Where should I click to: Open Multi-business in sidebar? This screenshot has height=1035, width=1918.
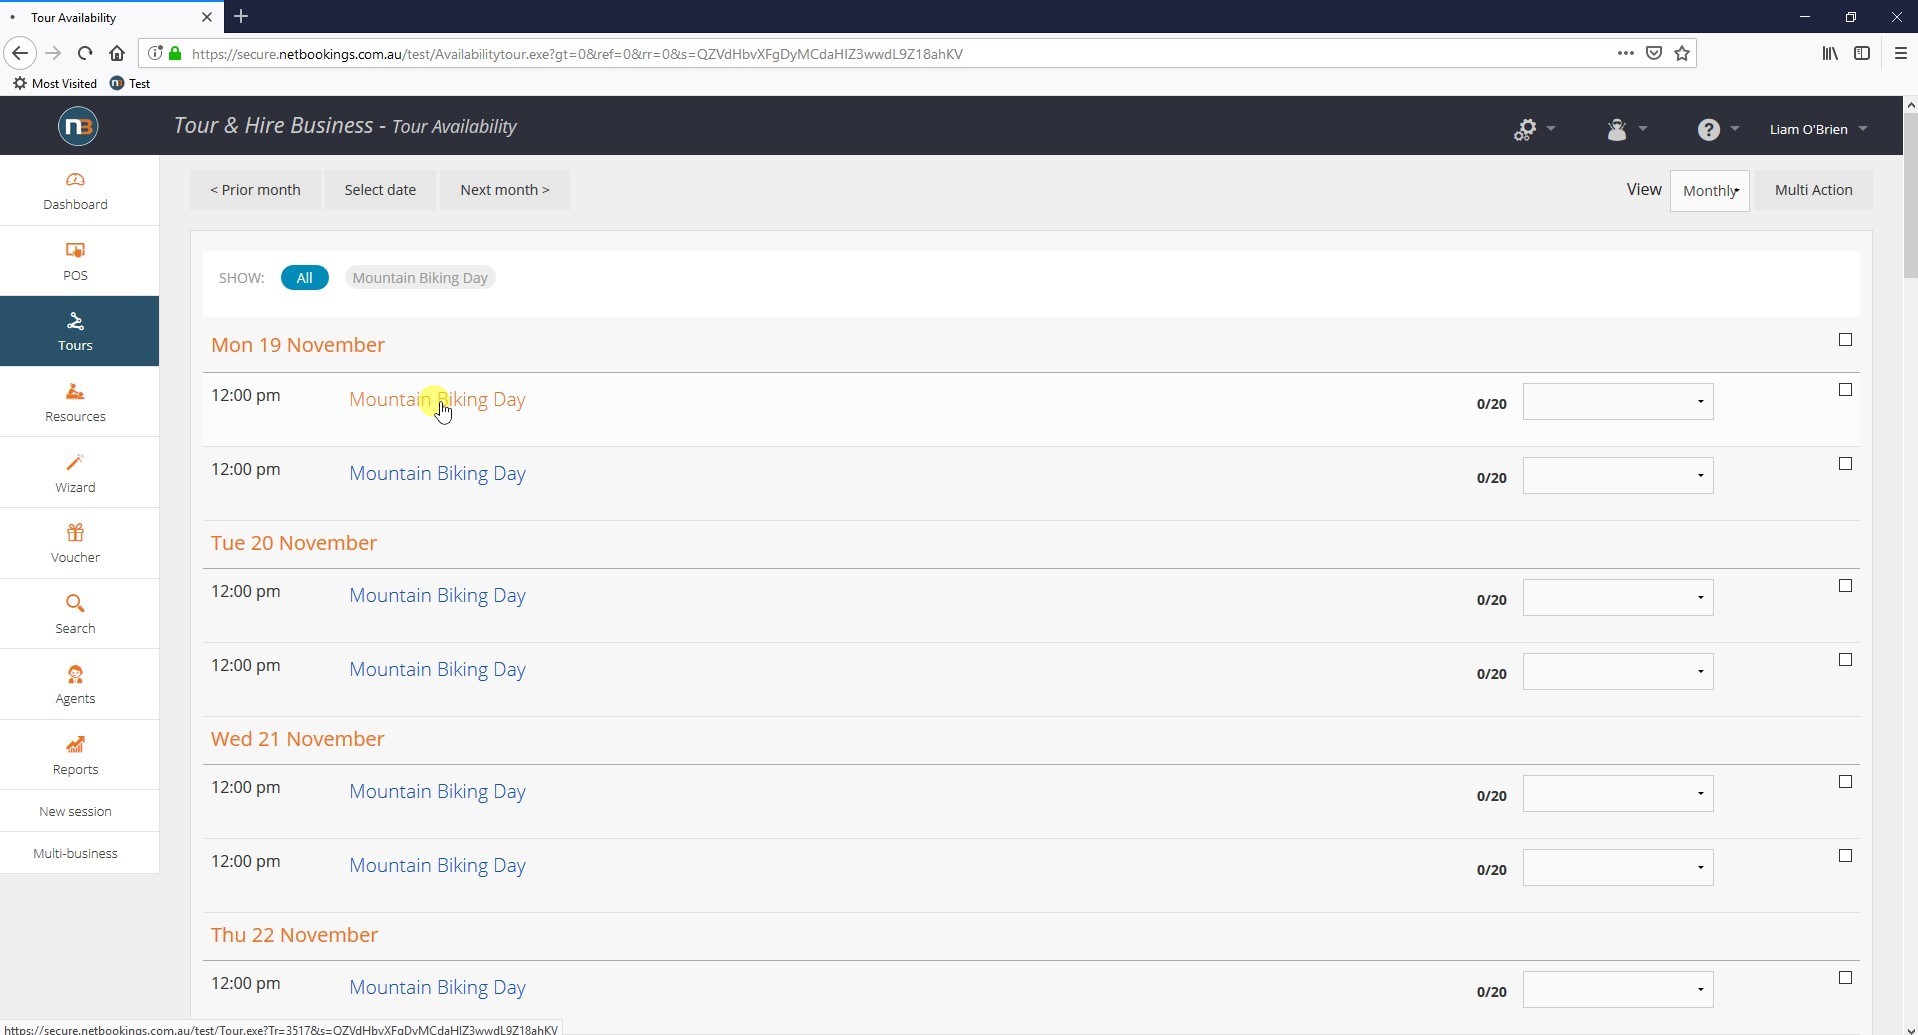(75, 853)
